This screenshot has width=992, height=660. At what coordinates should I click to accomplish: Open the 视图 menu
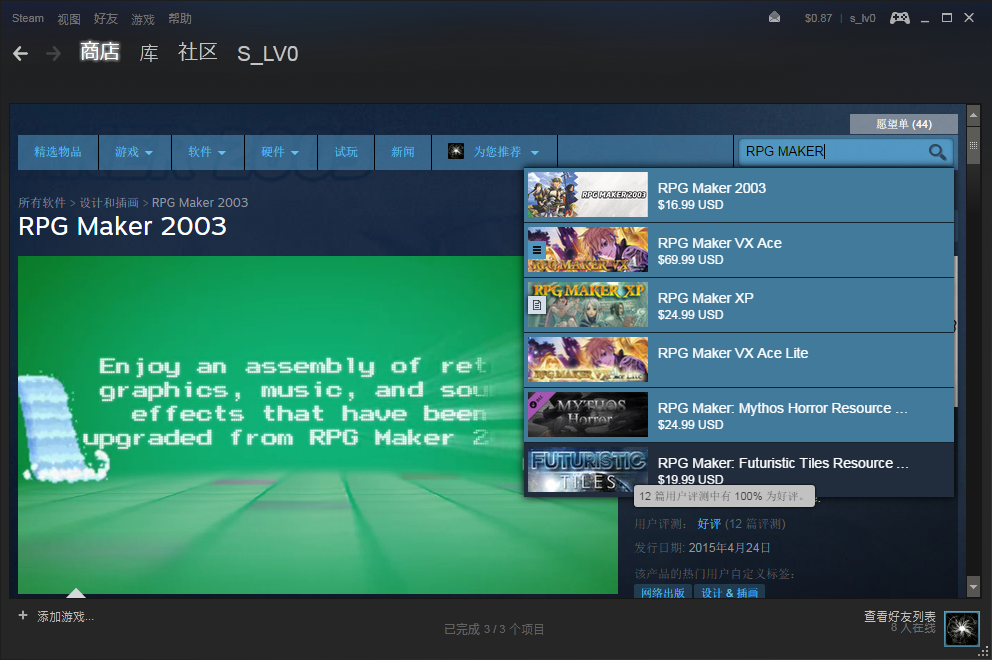point(69,19)
